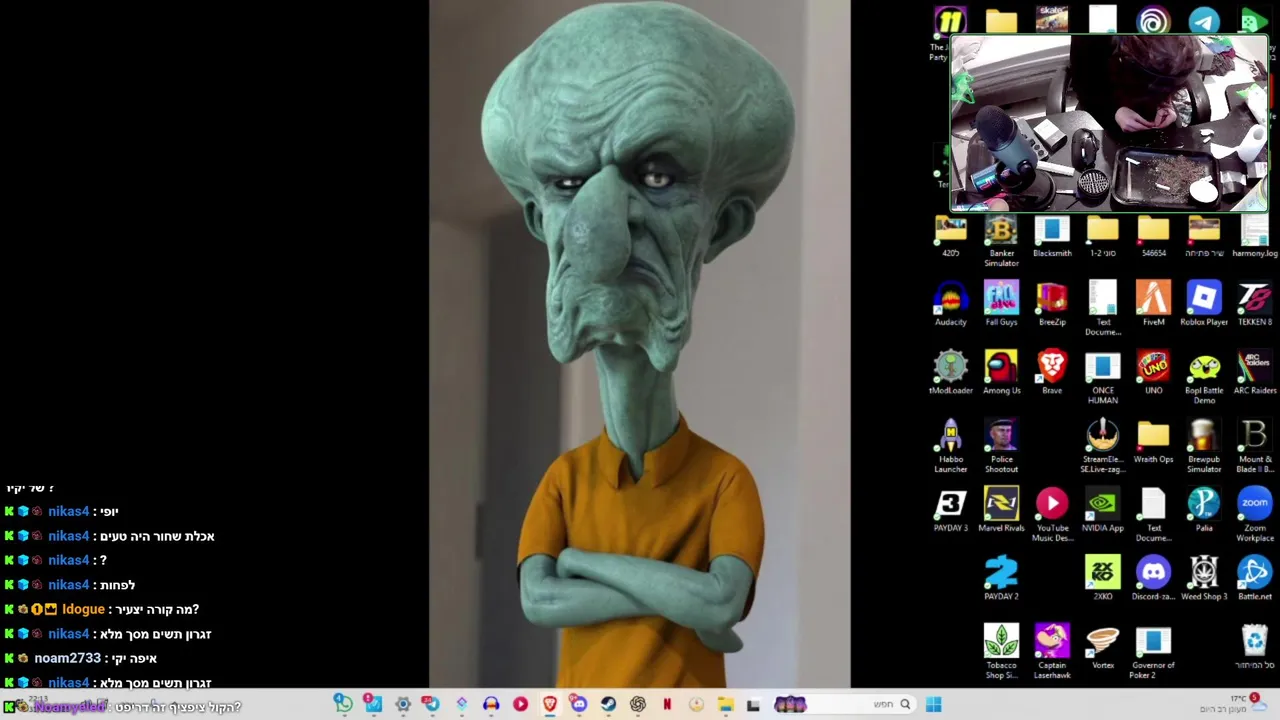
Task: Launch Vortex from the desktop
Action: [1103, 647]
